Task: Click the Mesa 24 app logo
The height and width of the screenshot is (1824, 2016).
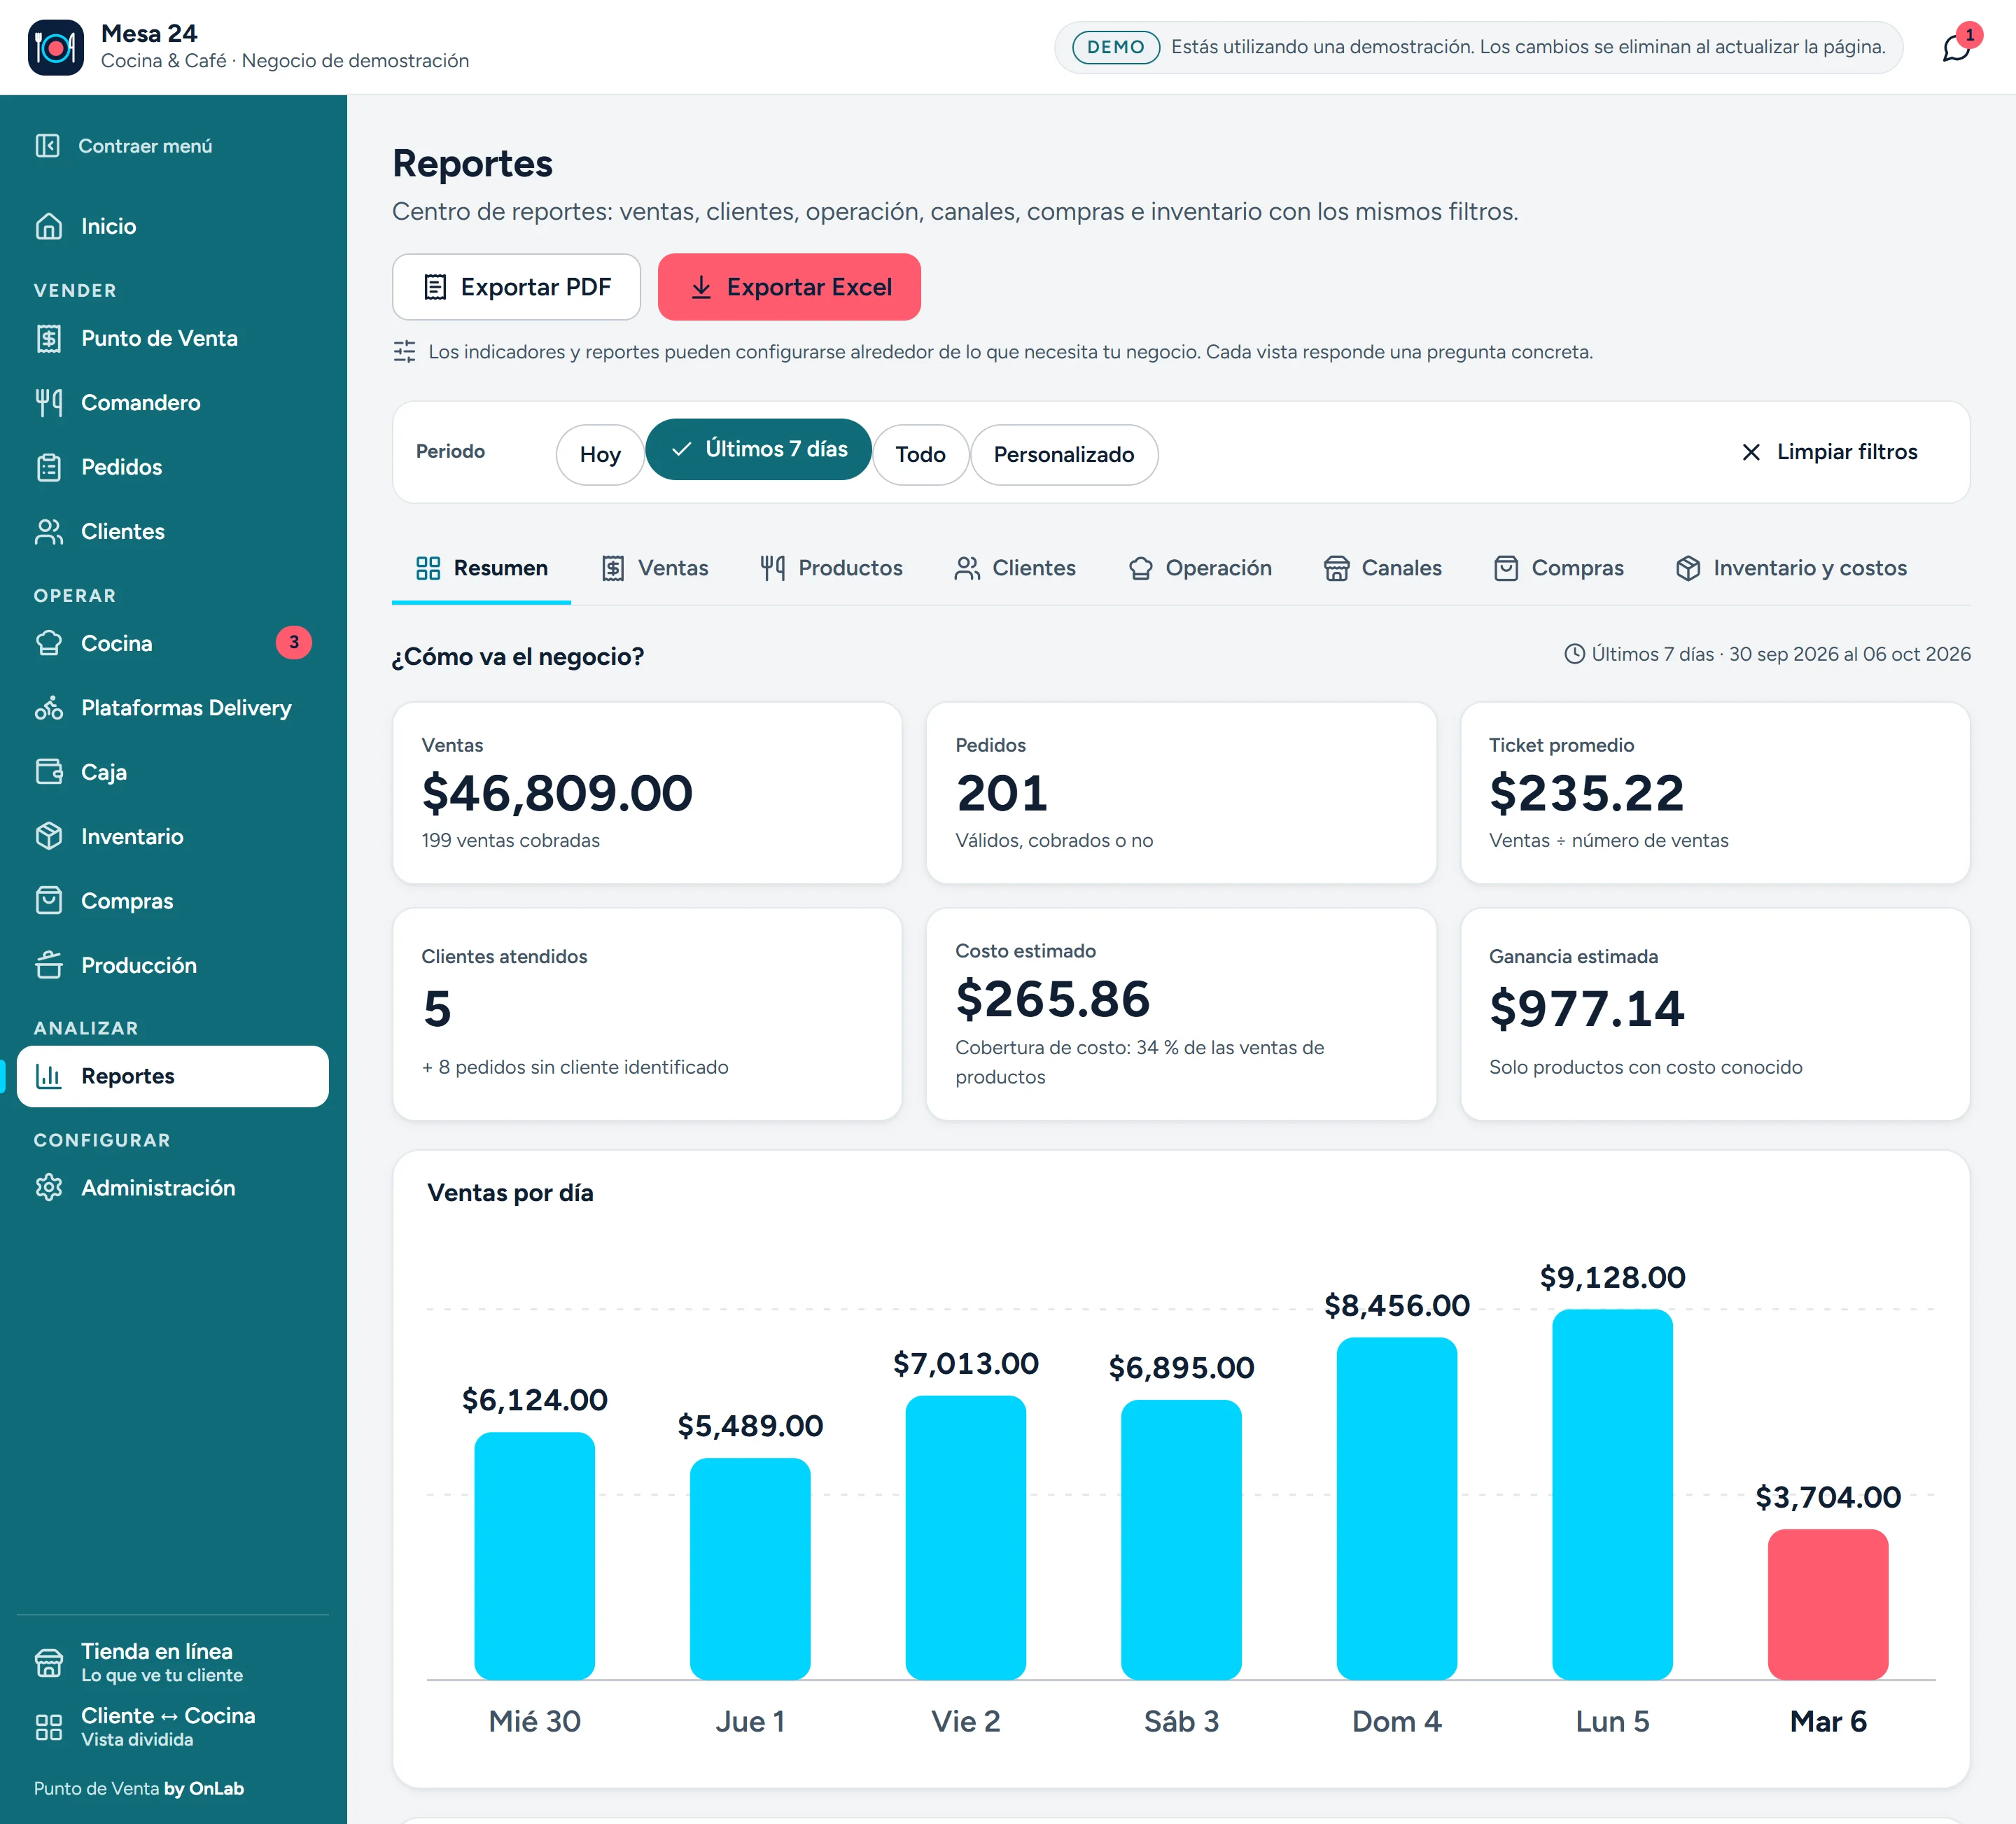Action: 55,47
